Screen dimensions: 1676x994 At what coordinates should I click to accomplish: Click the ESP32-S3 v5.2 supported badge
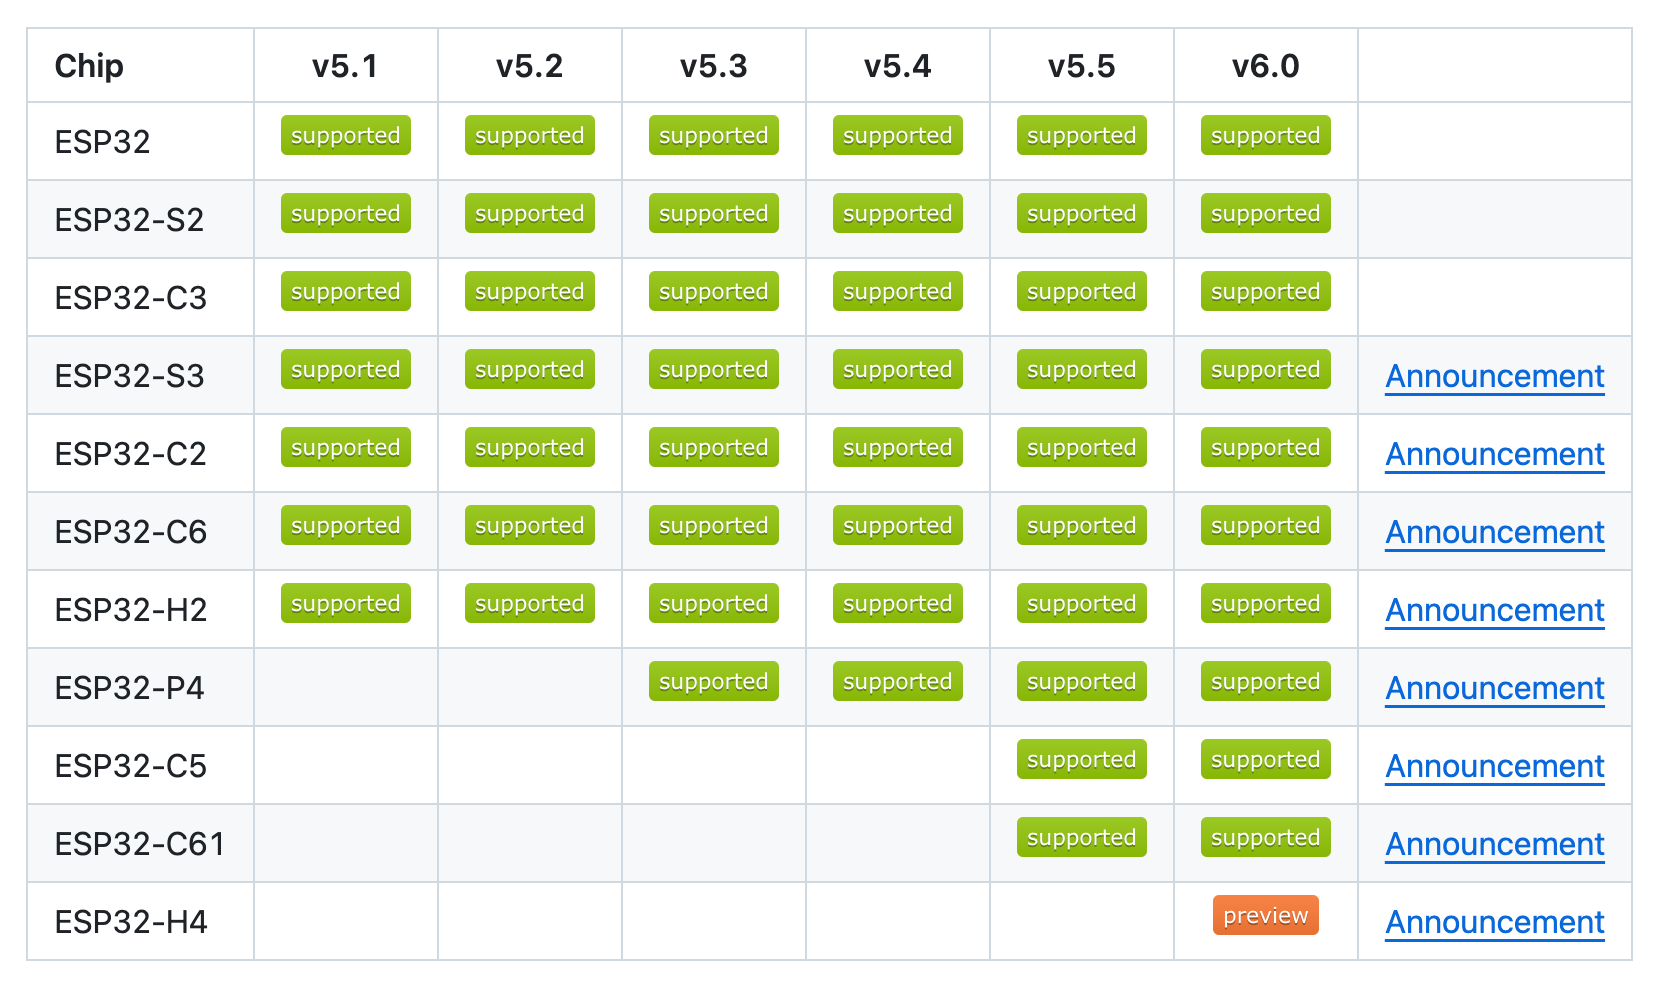click(530, 369)
